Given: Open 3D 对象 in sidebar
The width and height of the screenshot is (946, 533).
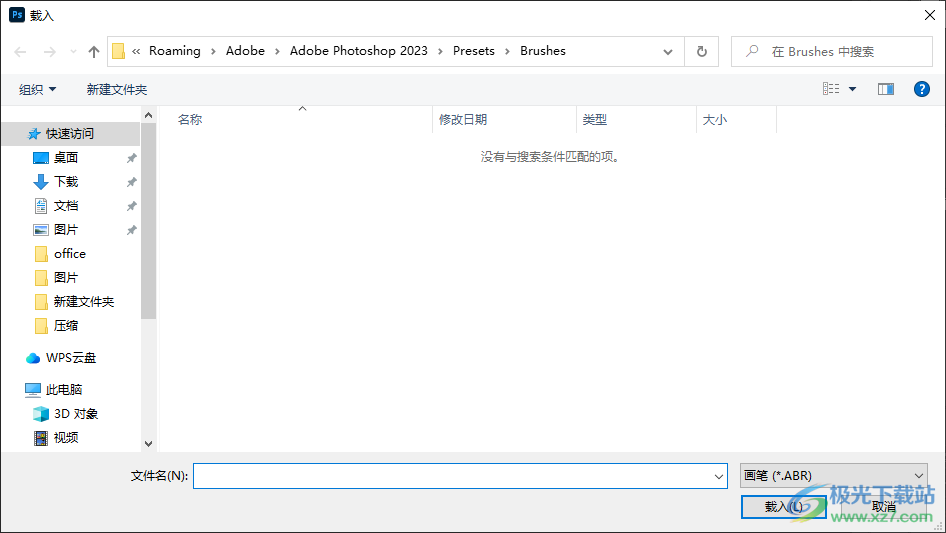Looking at the screenshot, I should click(76, 414).
